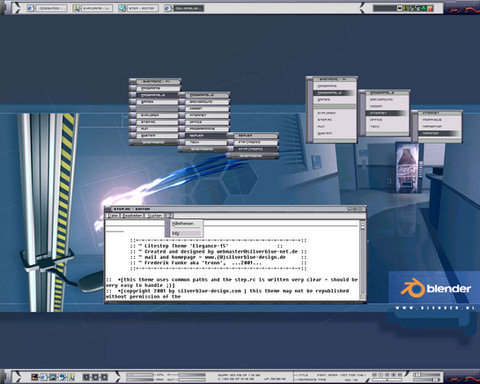Switch to virtual desktop 3
The image size is (480, 384).
coord(104,377)
